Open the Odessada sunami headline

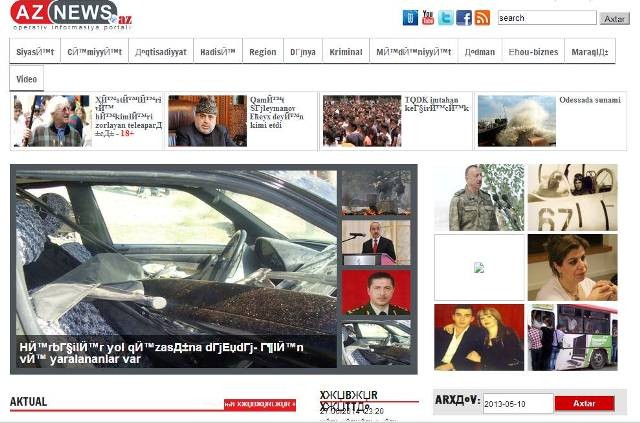point(590,100)
